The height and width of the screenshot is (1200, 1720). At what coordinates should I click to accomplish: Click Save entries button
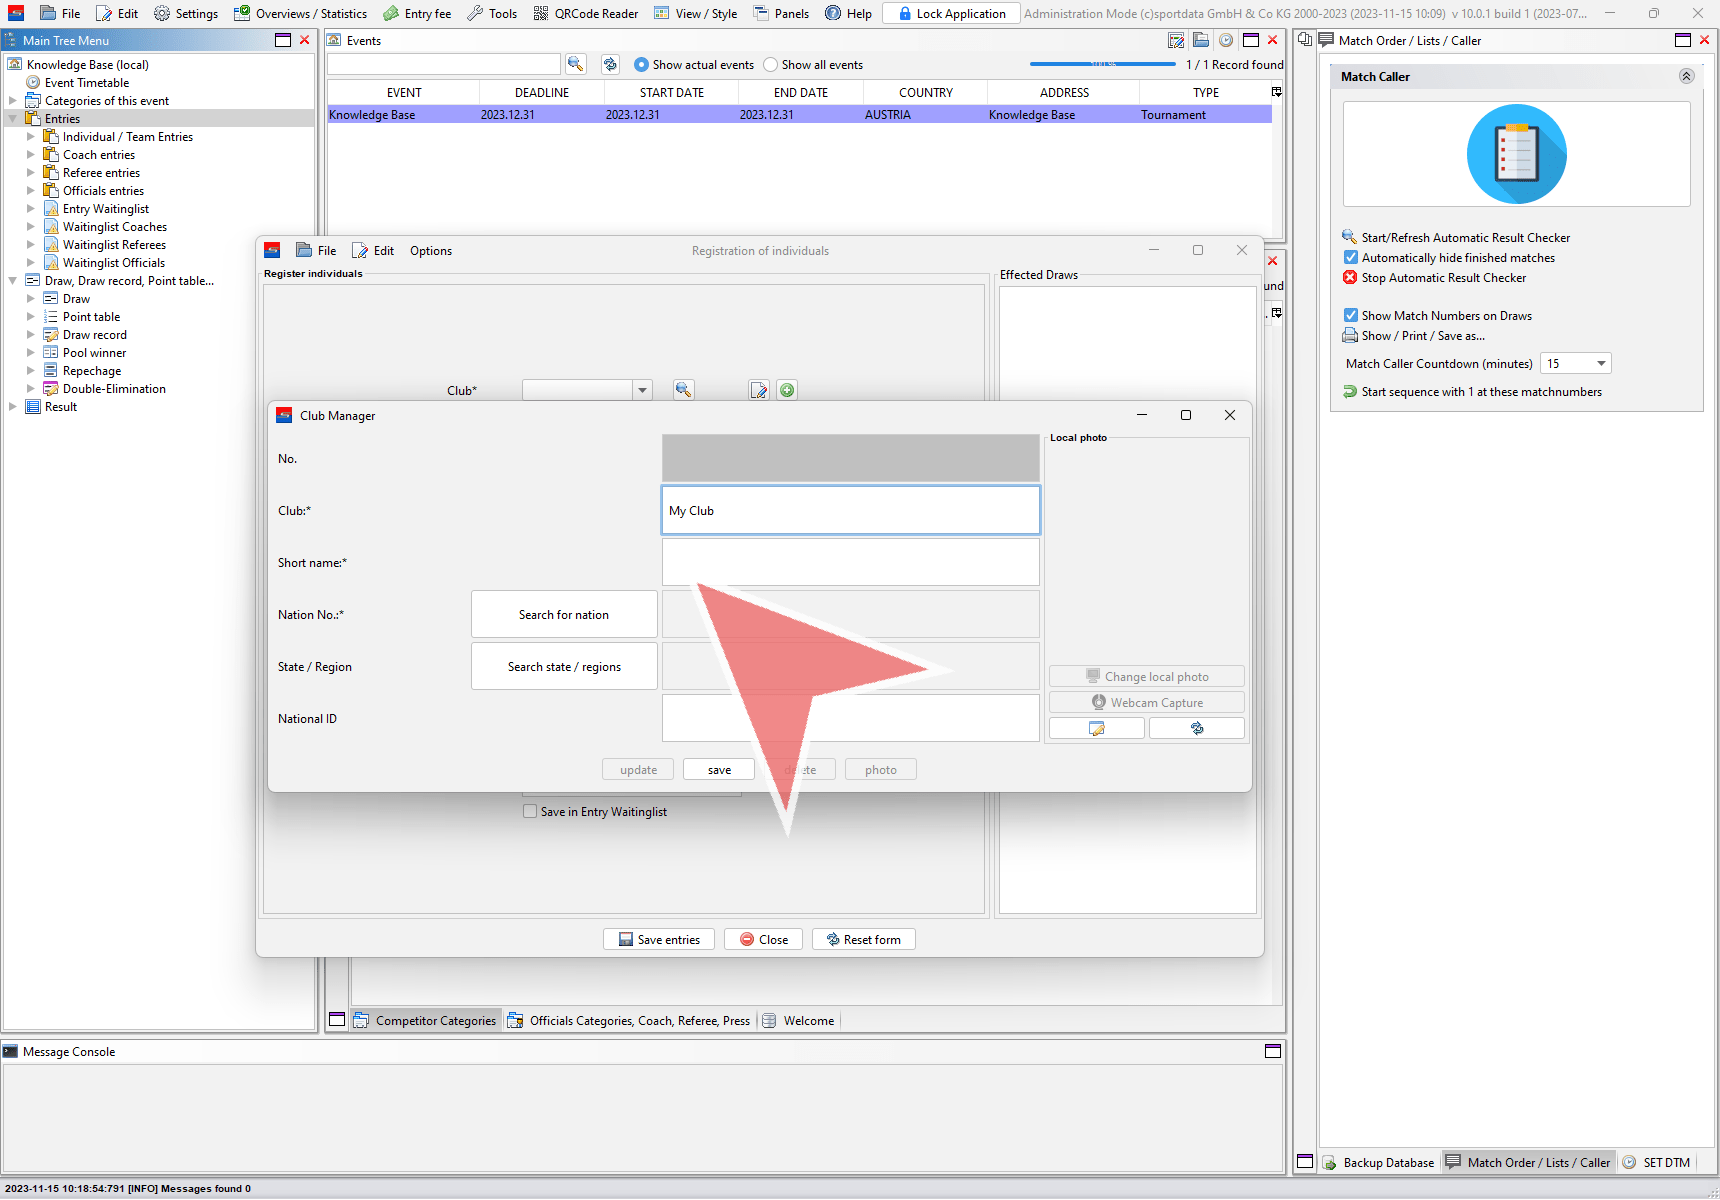tap(659, 940)
